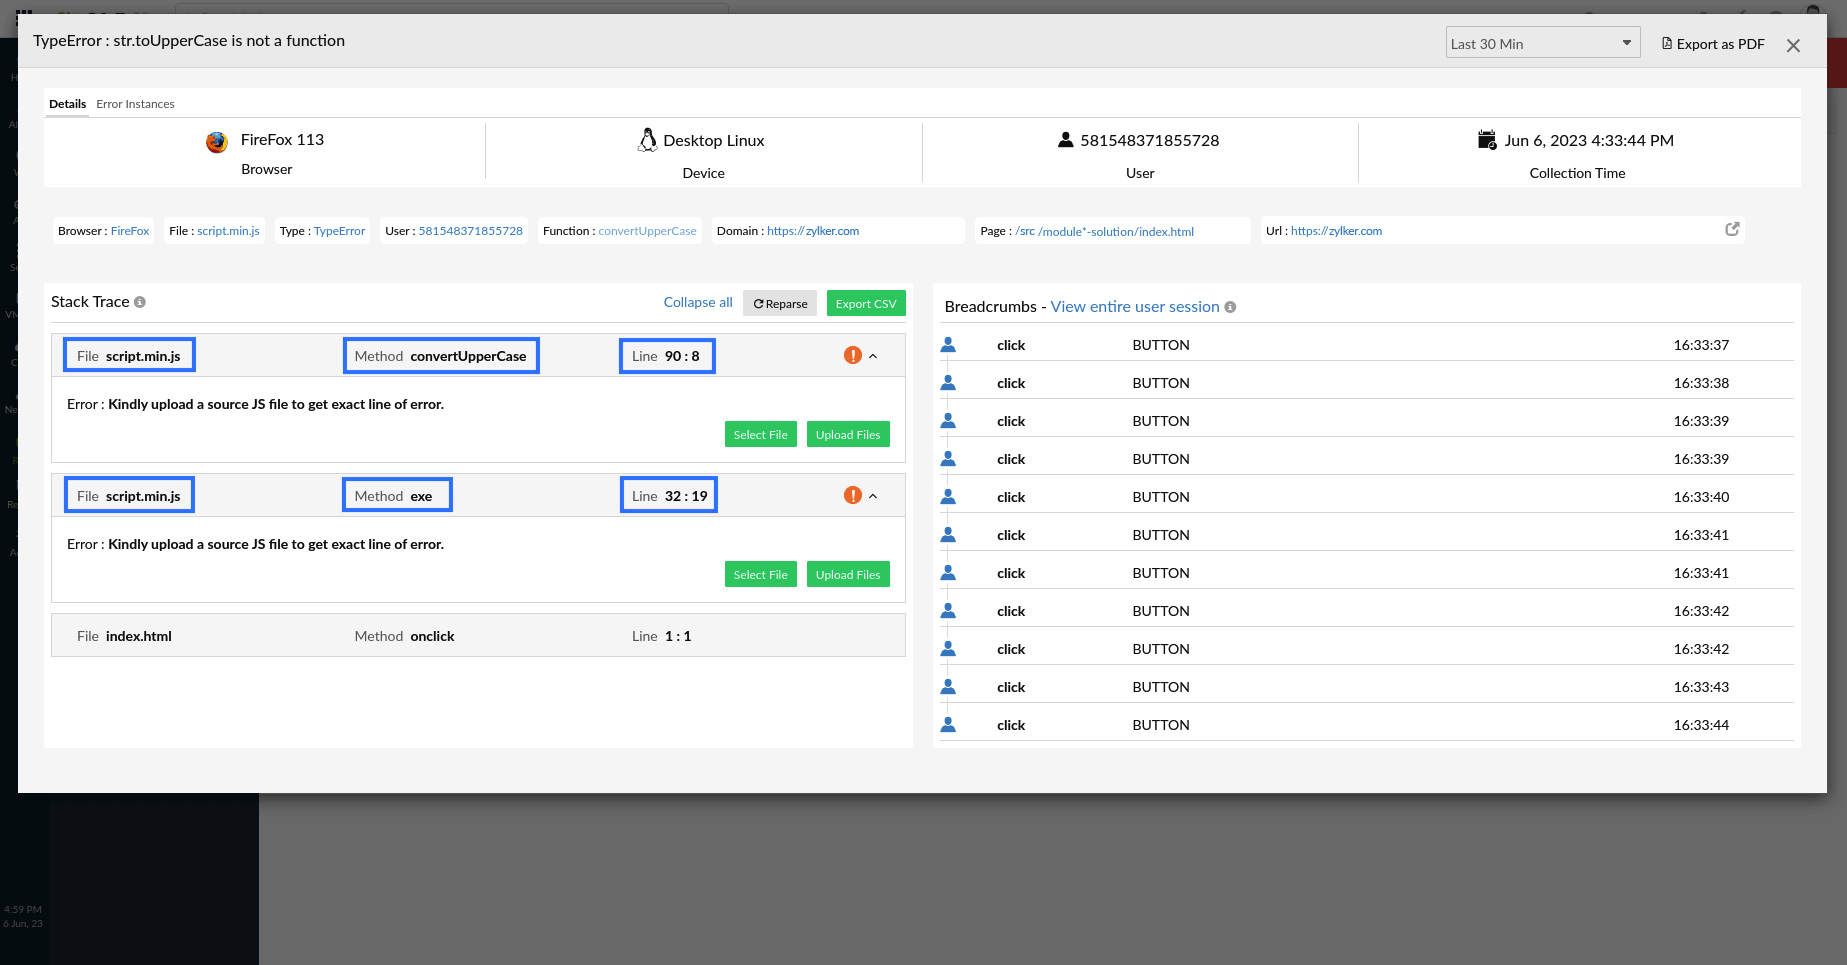Click the user icon for the 16:33:44 breadcrumb
Image resolution: width=1847 pixels, height=965 pixels.
pyautogui.click(x=948, y=725)
